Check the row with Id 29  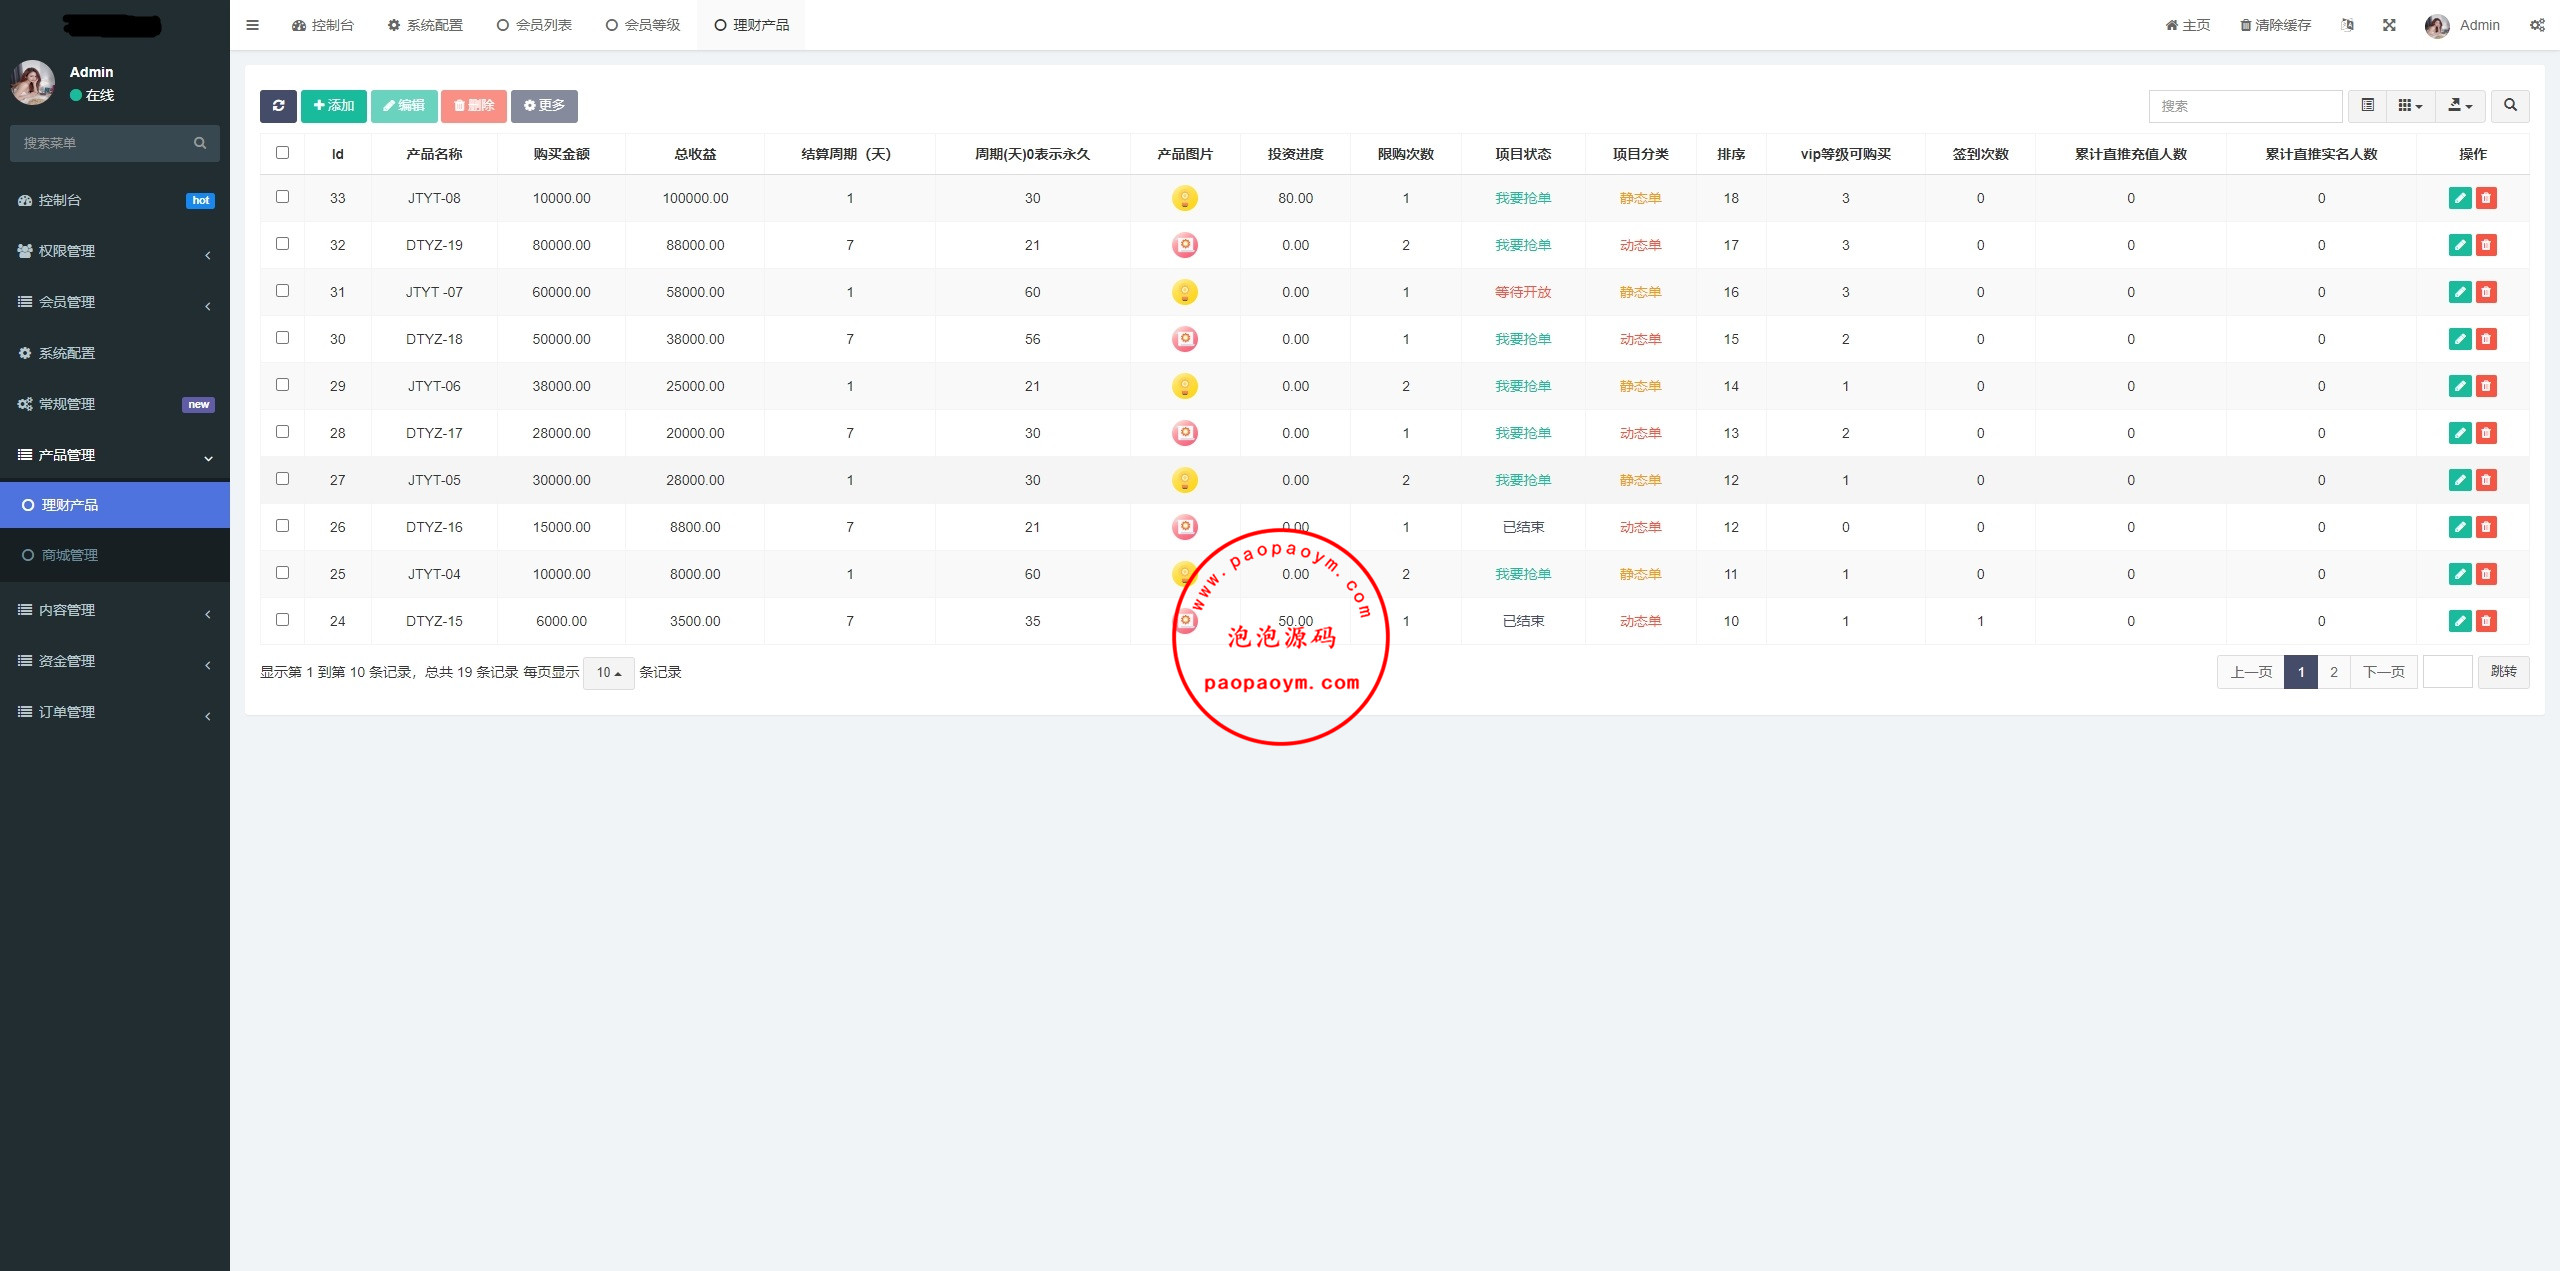point(282,385)
